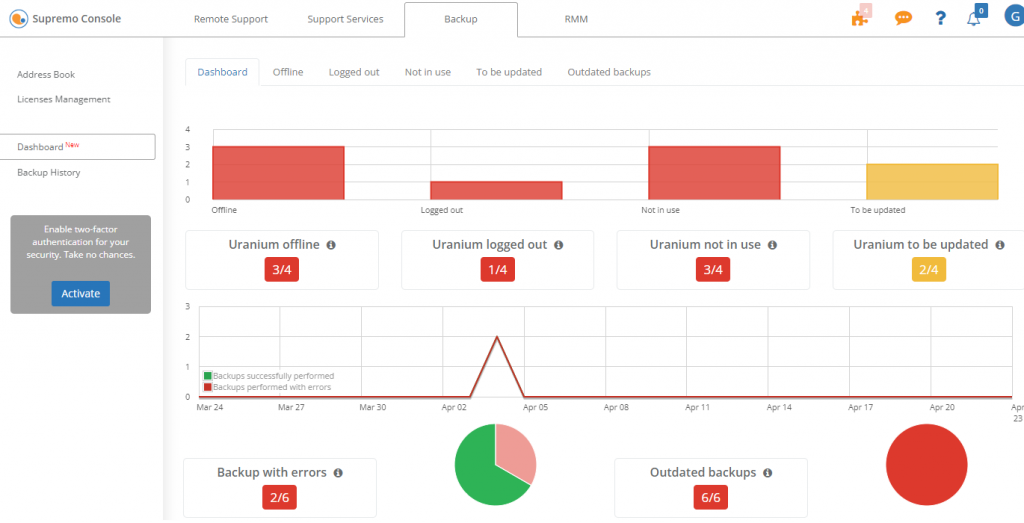Click the 3/4 badge under Uranium offline
1024x523 pixels.
click(281, 270)
